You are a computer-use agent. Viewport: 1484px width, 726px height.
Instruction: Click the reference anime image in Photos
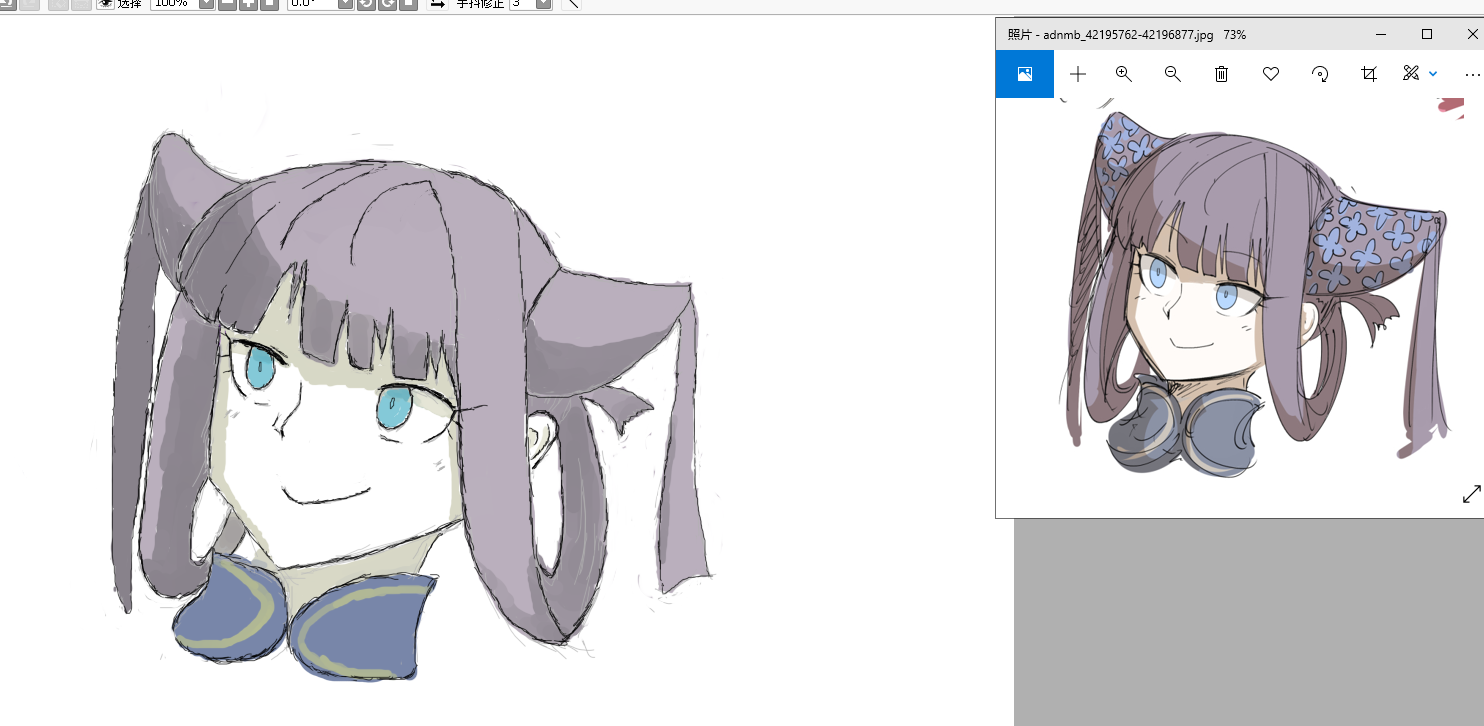pyautogui.click(x=1259, y=290)
